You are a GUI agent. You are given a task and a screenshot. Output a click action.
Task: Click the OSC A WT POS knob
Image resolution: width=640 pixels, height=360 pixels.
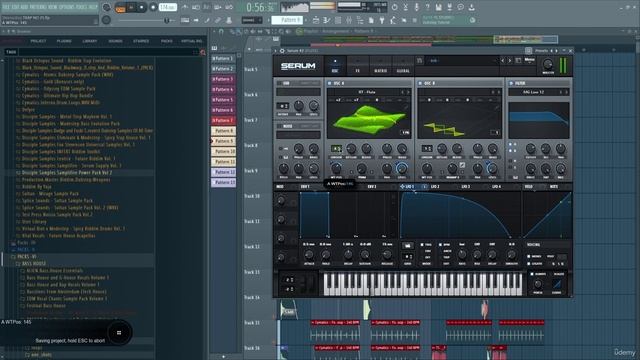coord(336,168)
